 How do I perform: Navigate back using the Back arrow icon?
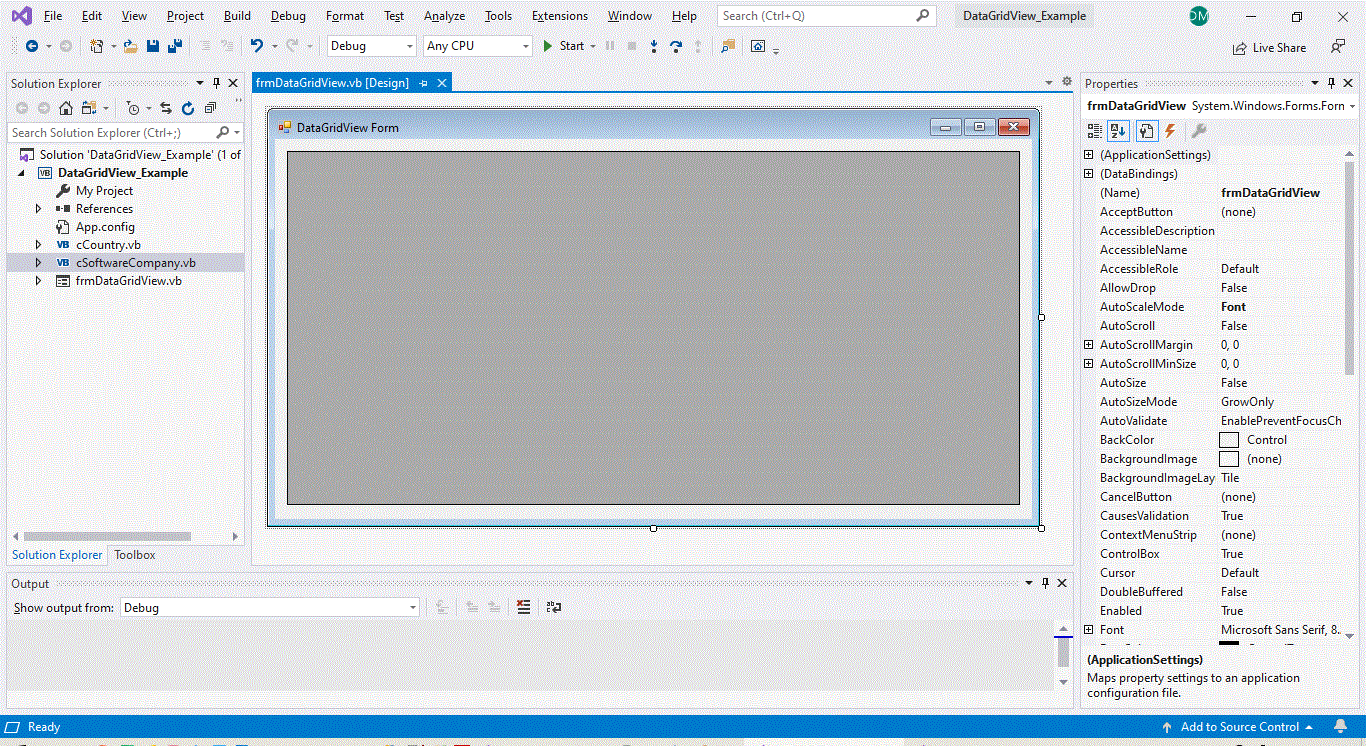(x=33, y=45)
